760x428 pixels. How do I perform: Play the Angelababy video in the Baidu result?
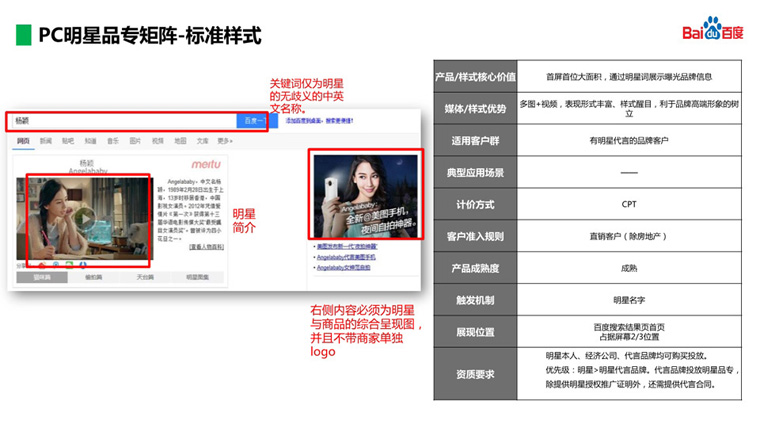tap(85, 219)
